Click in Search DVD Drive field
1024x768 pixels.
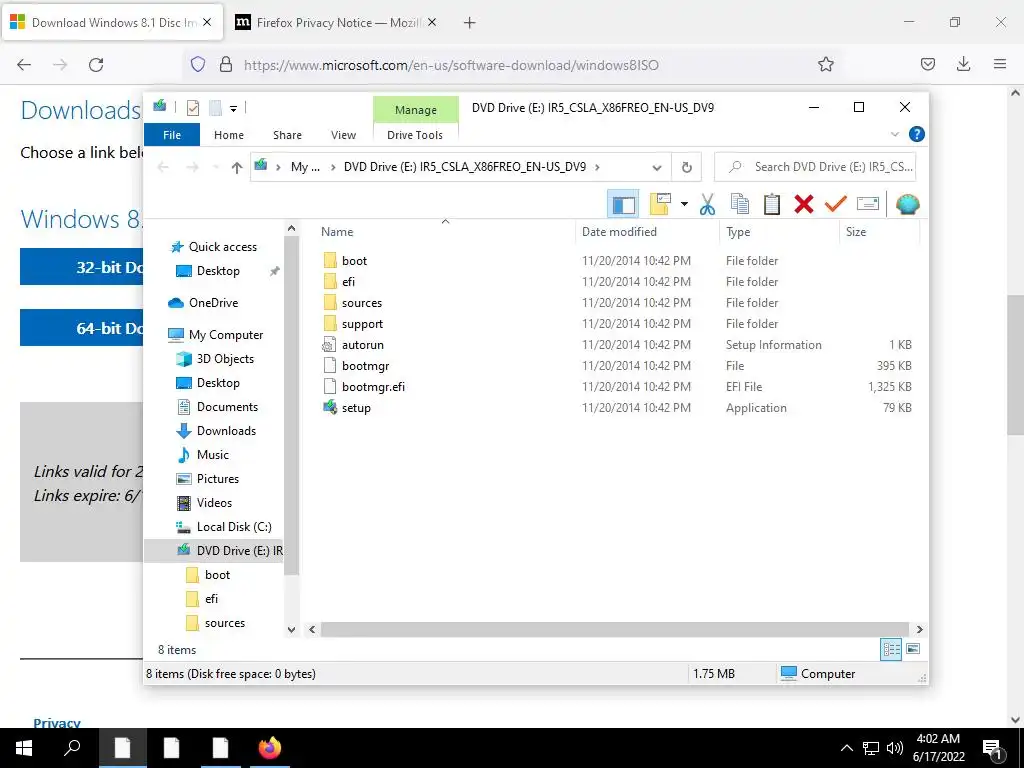(816, 167)
